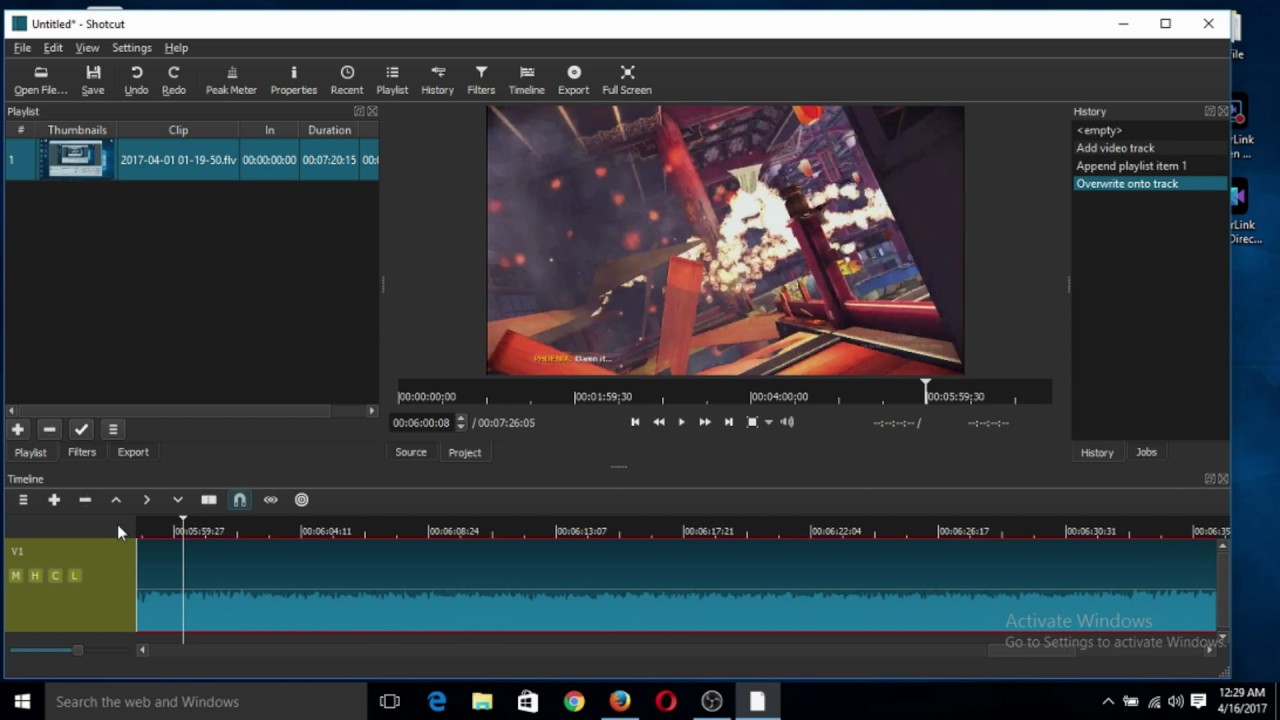Open Export tab below the playlist

(x=133, y=452)
